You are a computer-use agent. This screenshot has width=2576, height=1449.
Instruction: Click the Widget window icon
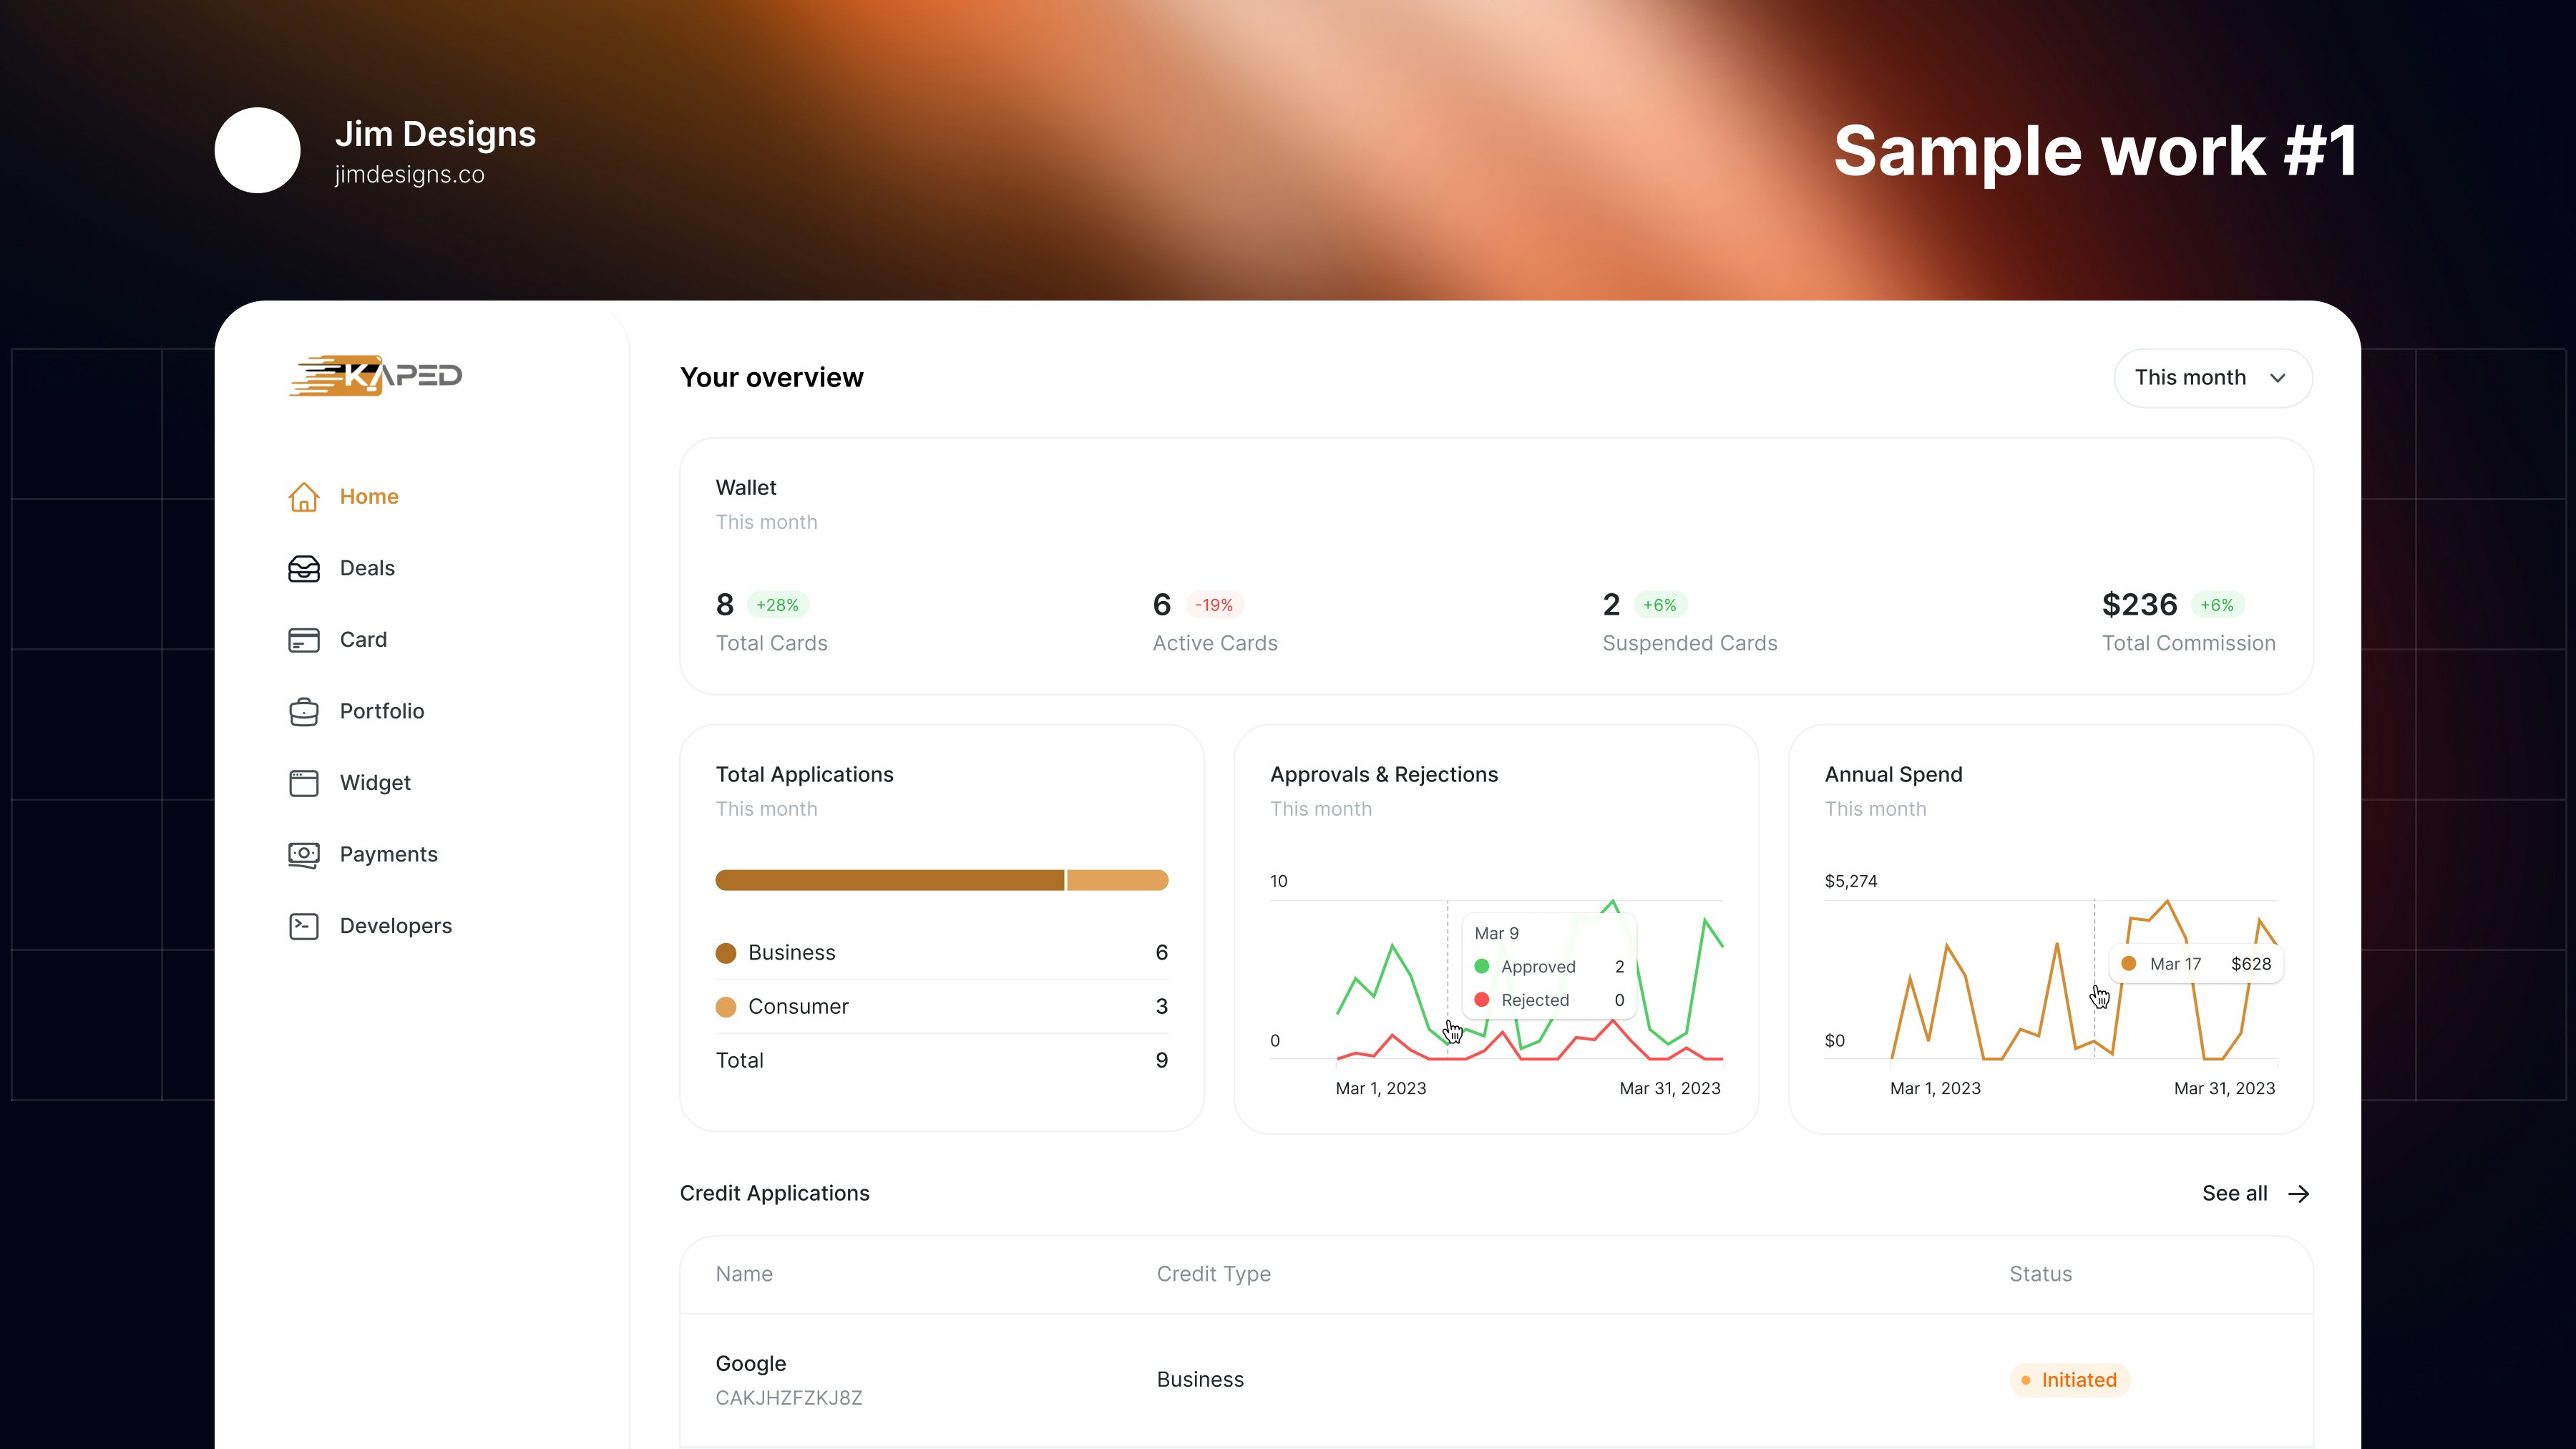point(304,783)
